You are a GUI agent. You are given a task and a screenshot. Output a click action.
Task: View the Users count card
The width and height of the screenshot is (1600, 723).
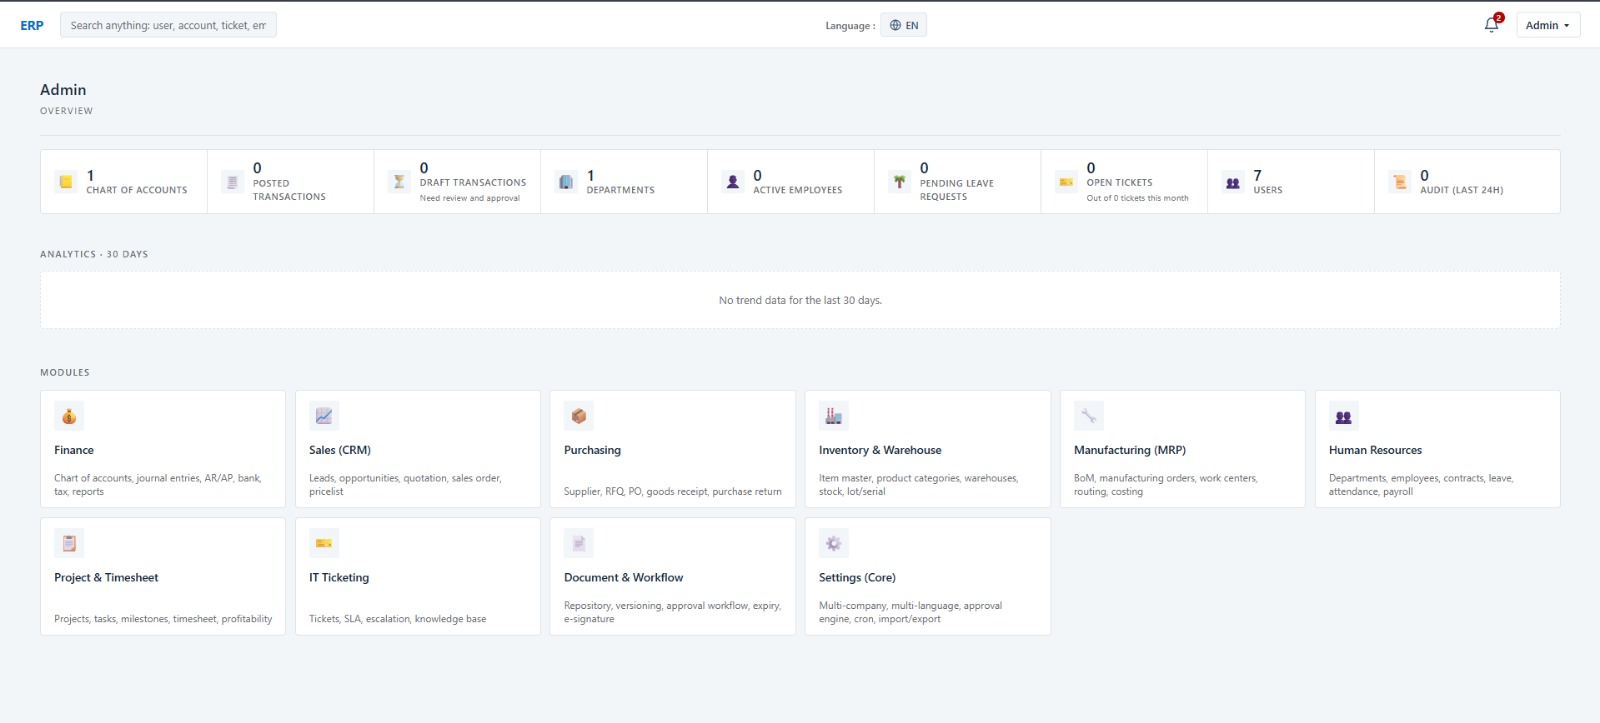pyautogui.click(x=1290, y=182)
